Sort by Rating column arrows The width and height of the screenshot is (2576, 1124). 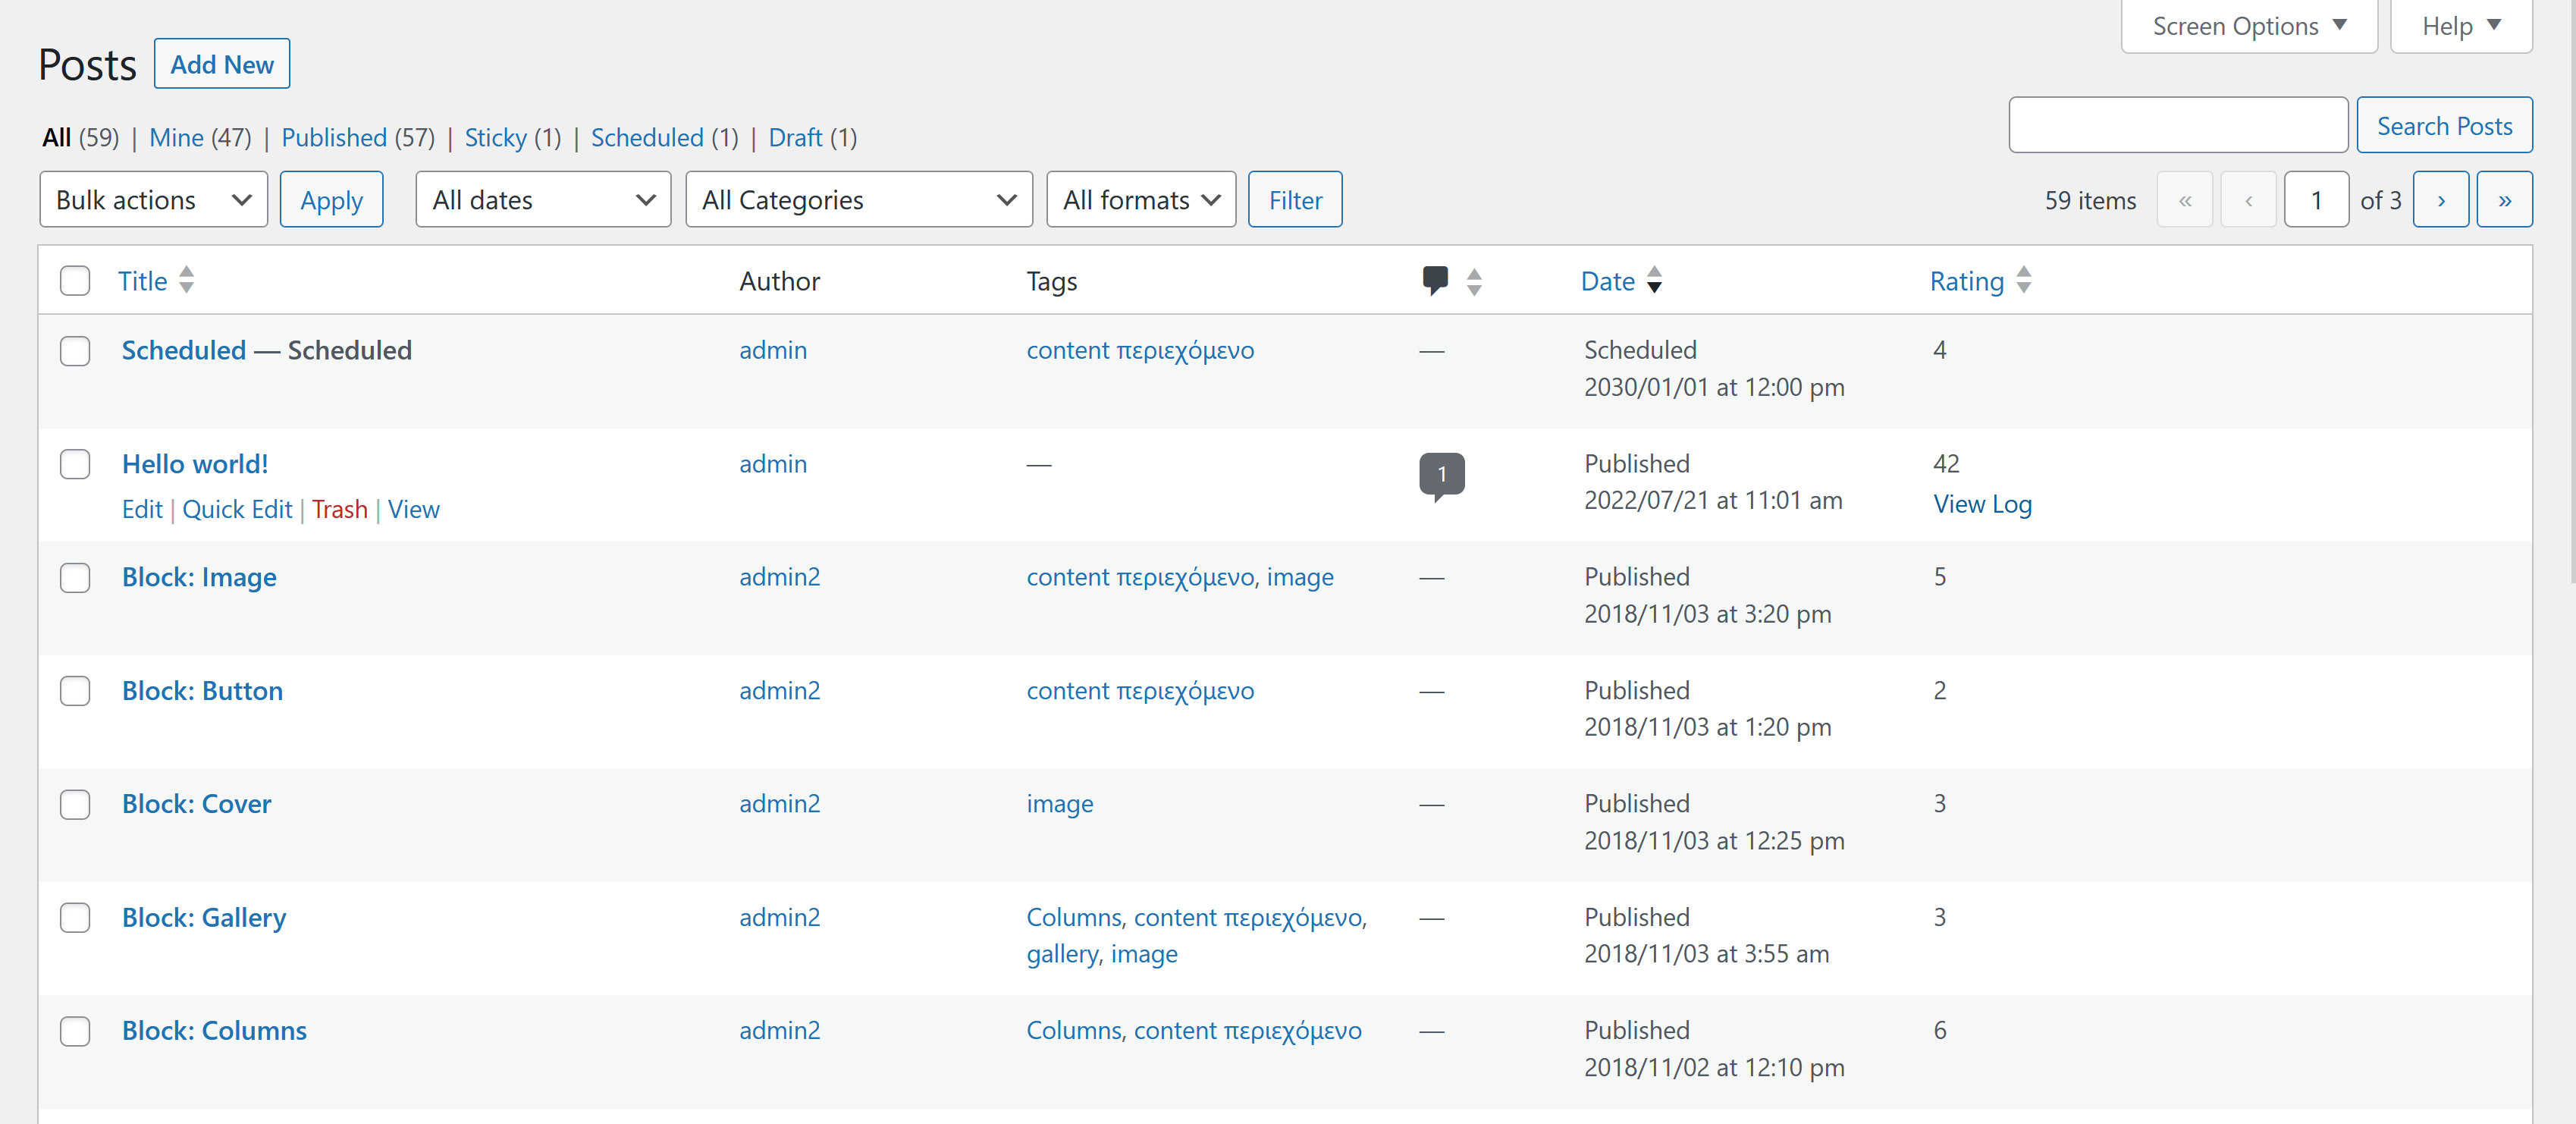pos(2023,280)
